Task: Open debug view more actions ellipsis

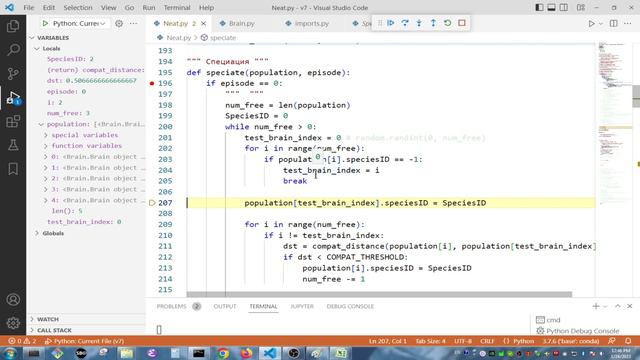Action: (133, 23)
